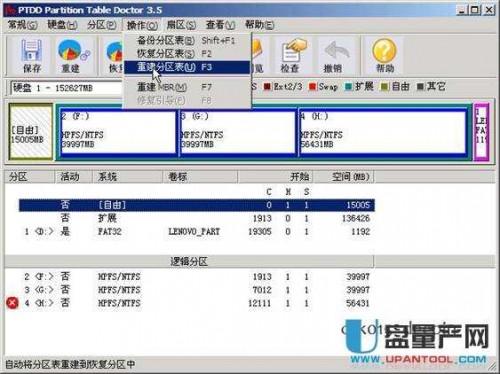Select the 扩展 row with 136426 MB
Screen dimensions: 500x374
point(197,218)
